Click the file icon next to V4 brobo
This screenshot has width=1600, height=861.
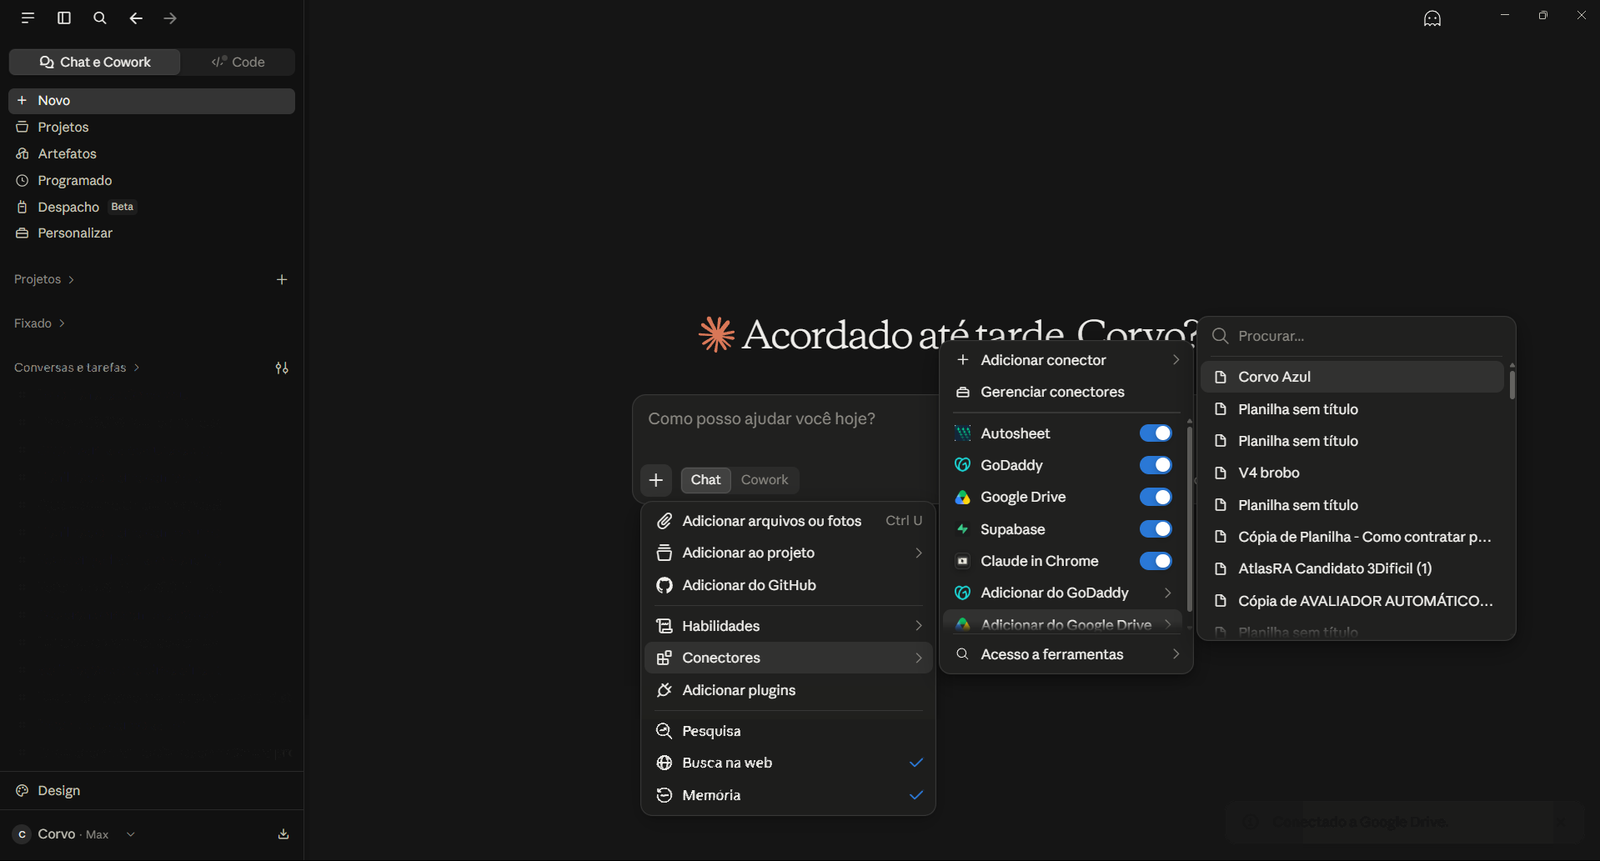(1220, 473)
